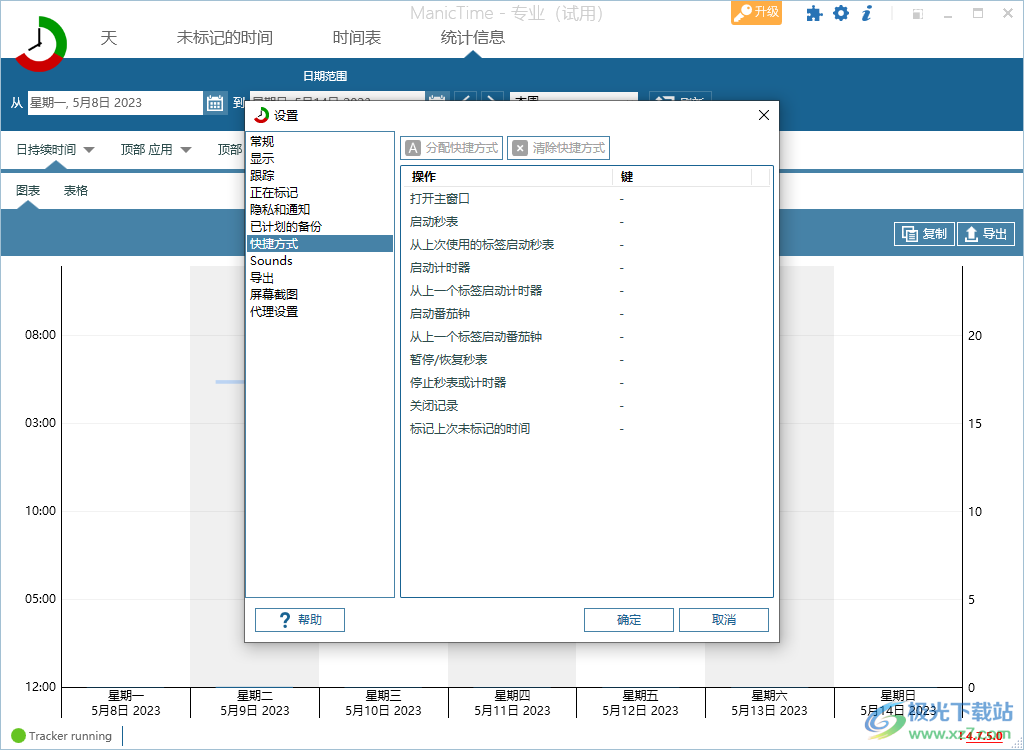Image resolution: width=1024 pixels, height=750 pixels.
Task: Select the 从上一个标签启动计时器 row
Action: pyautogui.click(x=586, y=291)
